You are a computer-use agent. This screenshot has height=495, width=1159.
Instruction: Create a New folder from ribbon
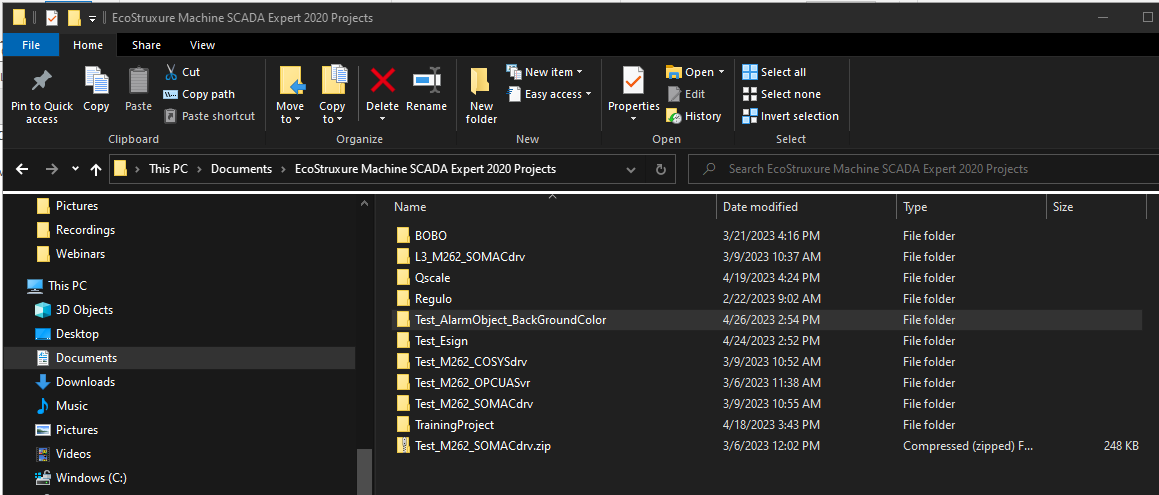482,96
